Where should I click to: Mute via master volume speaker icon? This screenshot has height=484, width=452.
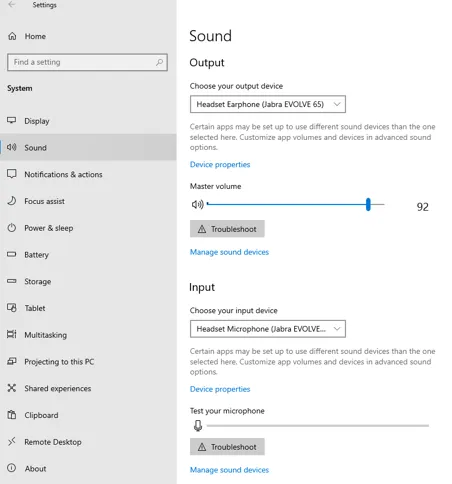click(x=197, y=204)
